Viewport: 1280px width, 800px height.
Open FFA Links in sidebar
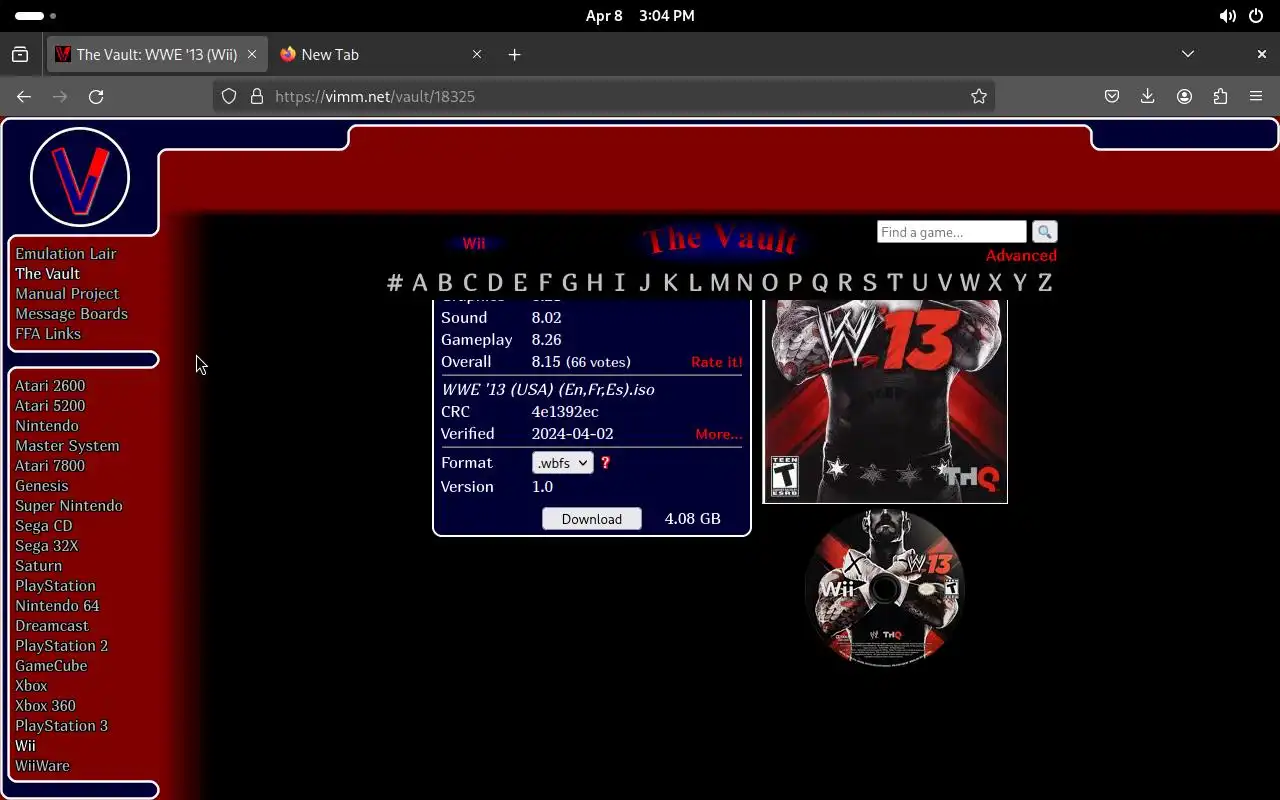pos(48,334)
